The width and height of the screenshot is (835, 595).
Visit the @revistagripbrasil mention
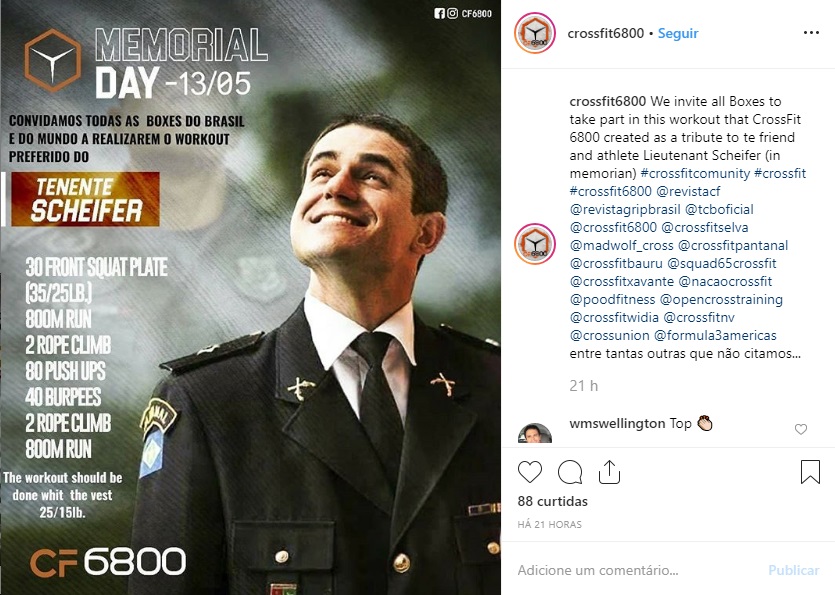625,209
